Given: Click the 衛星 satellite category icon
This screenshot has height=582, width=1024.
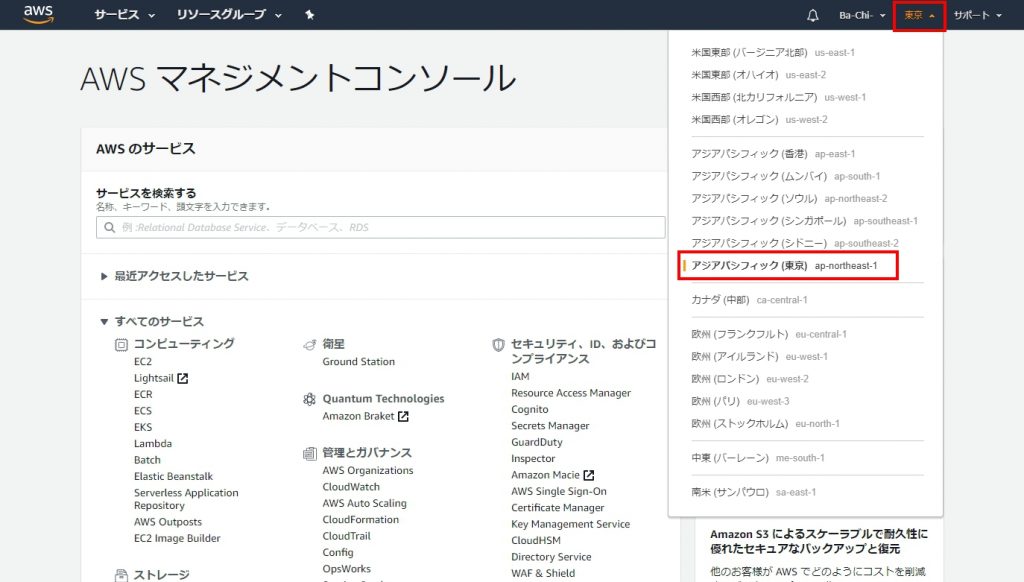Looking at the screenshot, I should point(310,344).
